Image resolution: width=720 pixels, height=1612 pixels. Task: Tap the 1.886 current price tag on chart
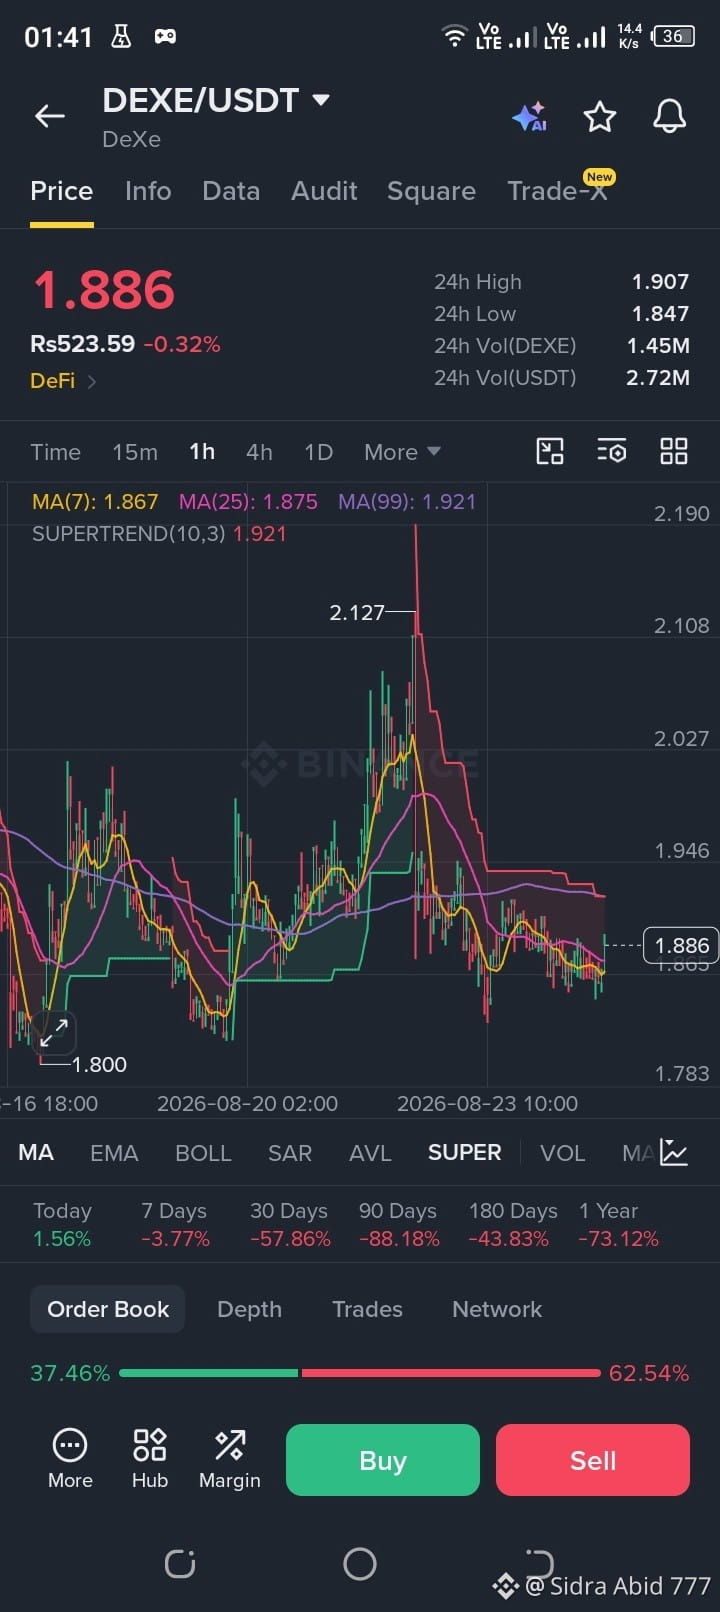click(682, 945)
